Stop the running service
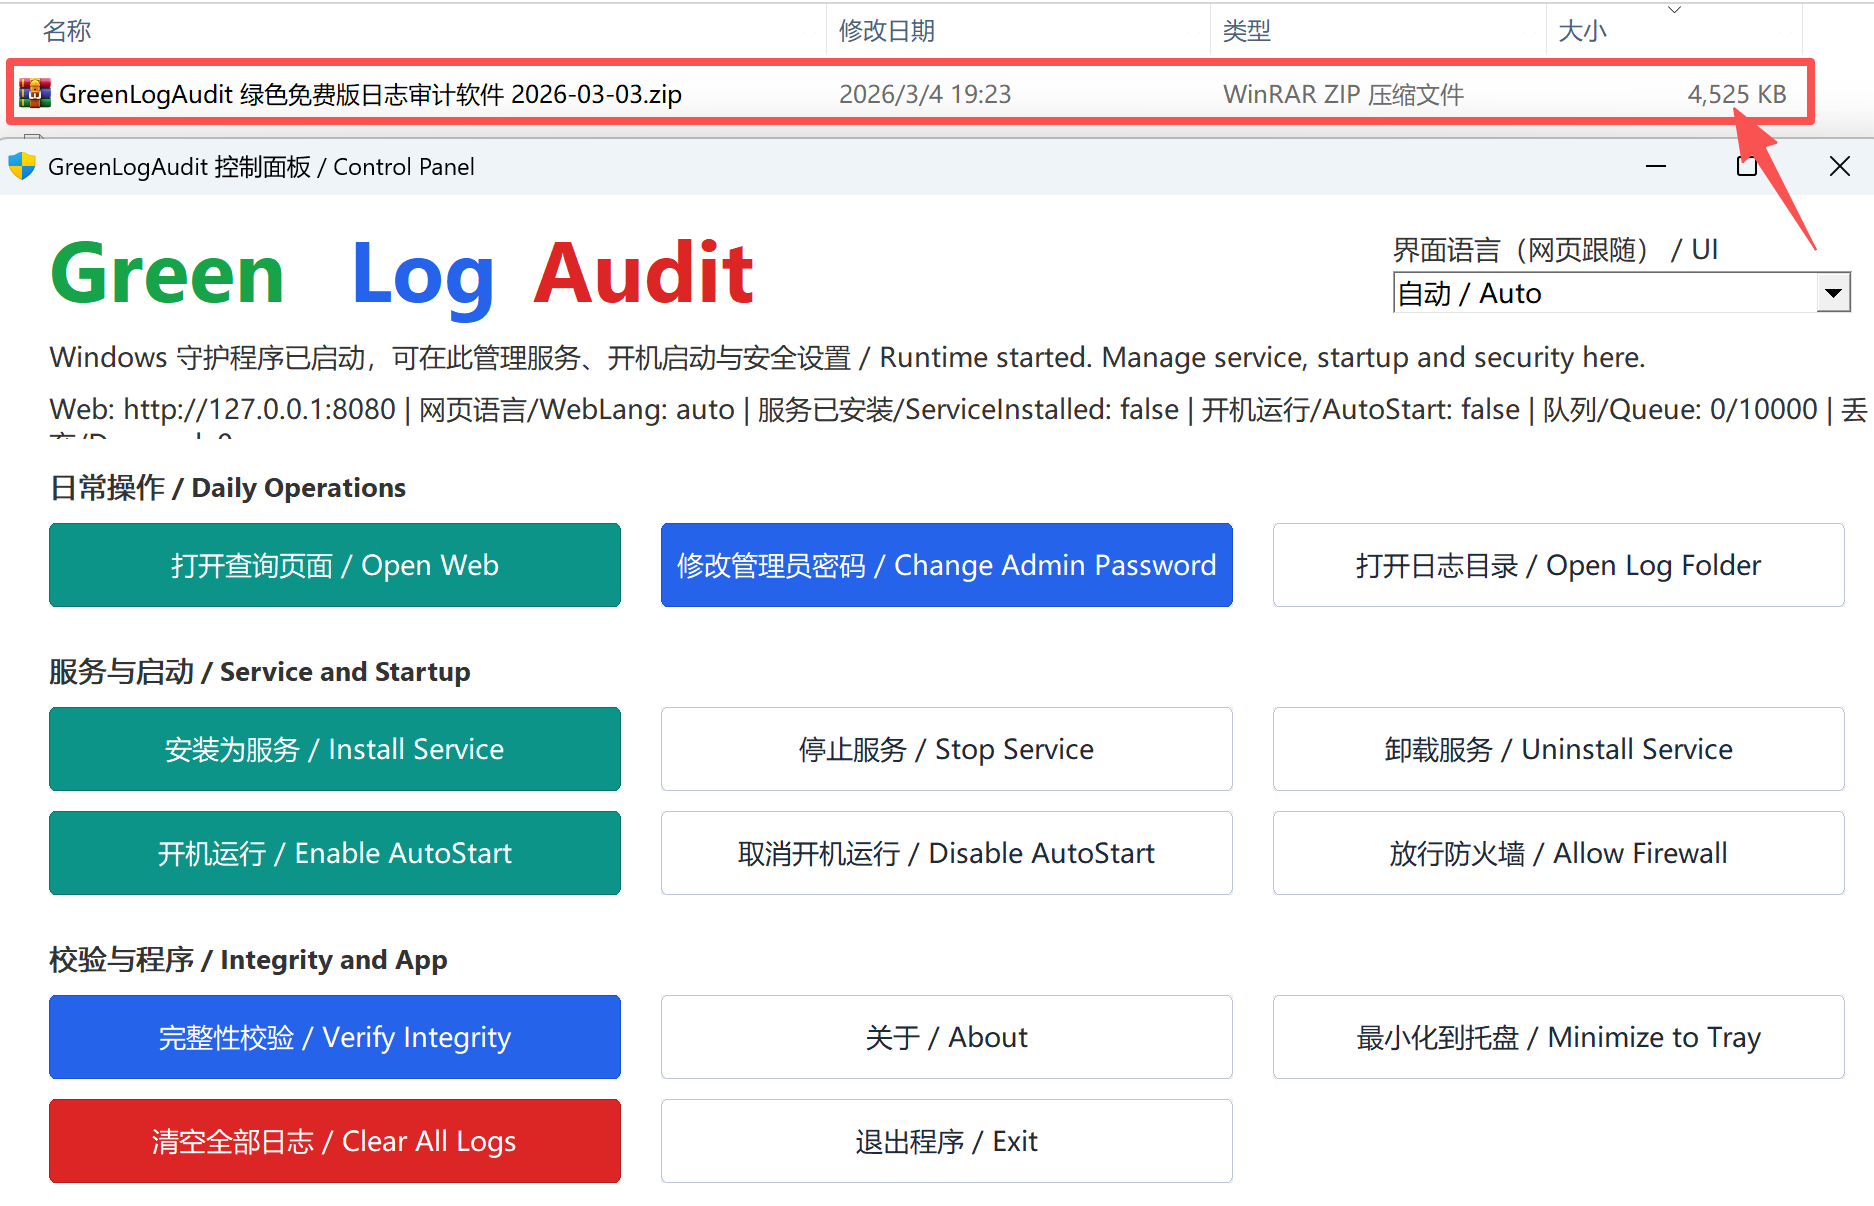Viewport: 1874px width, 1206px height. pos(946,749)
